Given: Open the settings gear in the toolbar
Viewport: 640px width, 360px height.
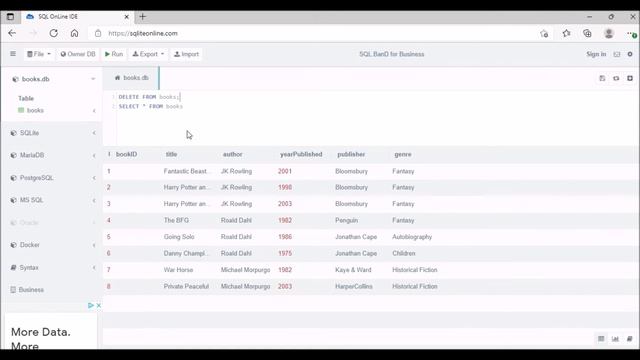Looking at the screenshot, I should [630, 54].
